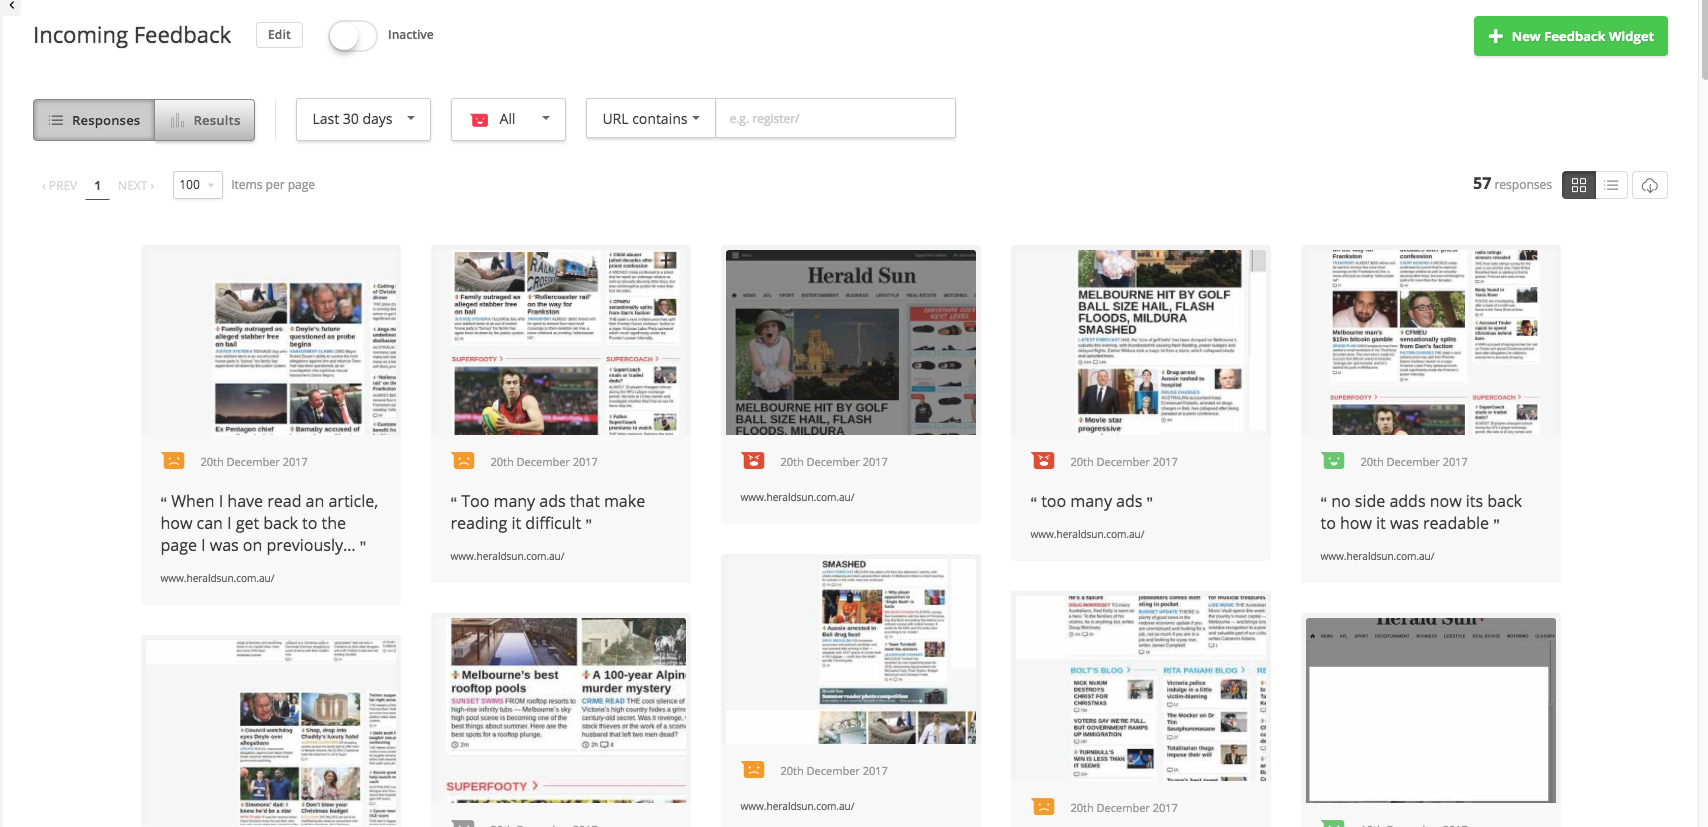Click heraldsun URL under 'Too many ads that make' card
1708x827 pixels.
pos(507,556)
